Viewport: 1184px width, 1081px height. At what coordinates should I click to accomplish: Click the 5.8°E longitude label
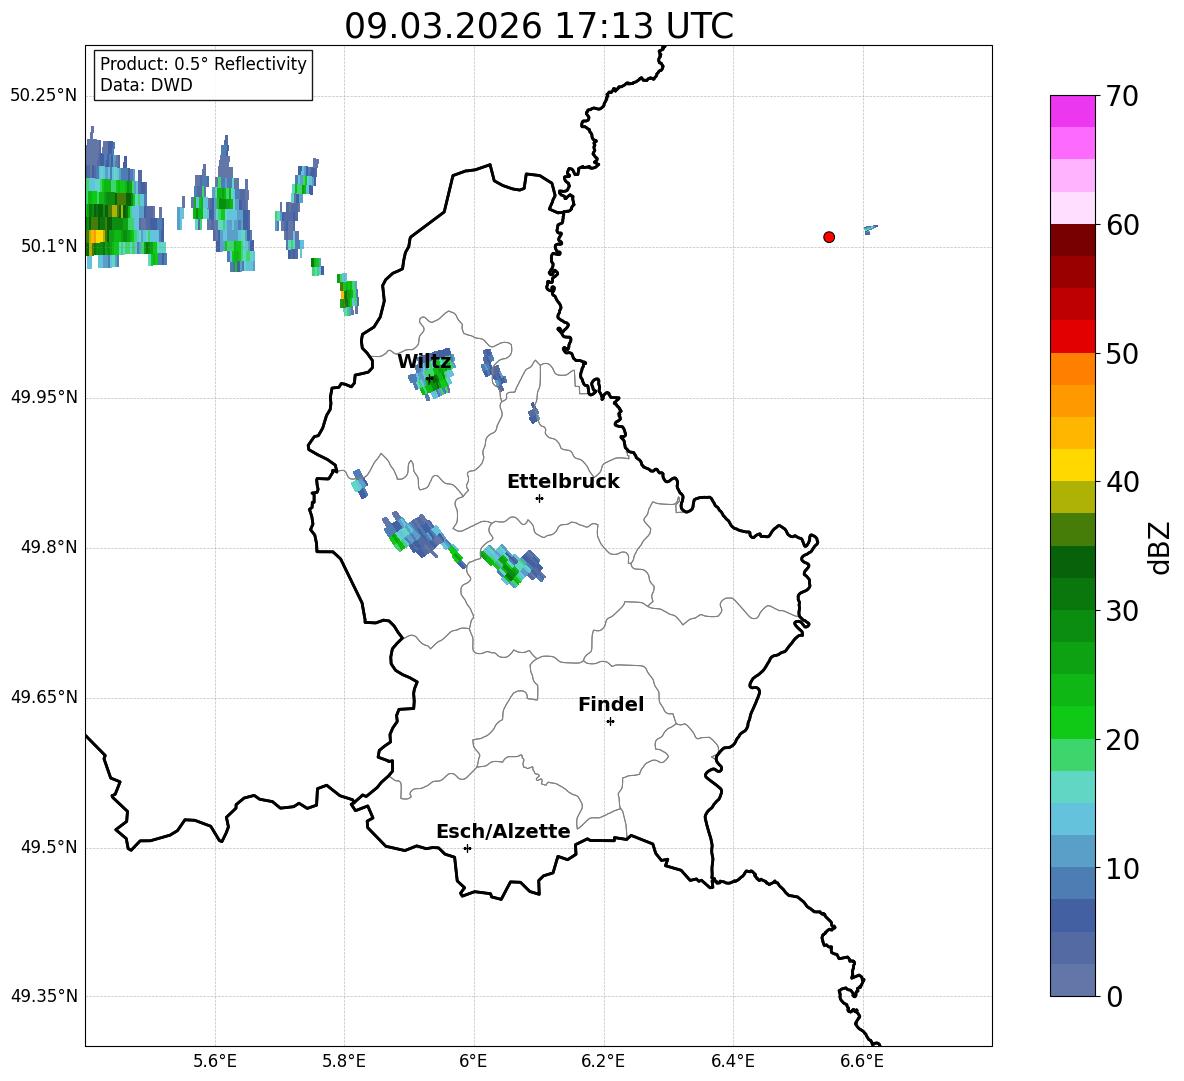click(x=344, y=1061)
